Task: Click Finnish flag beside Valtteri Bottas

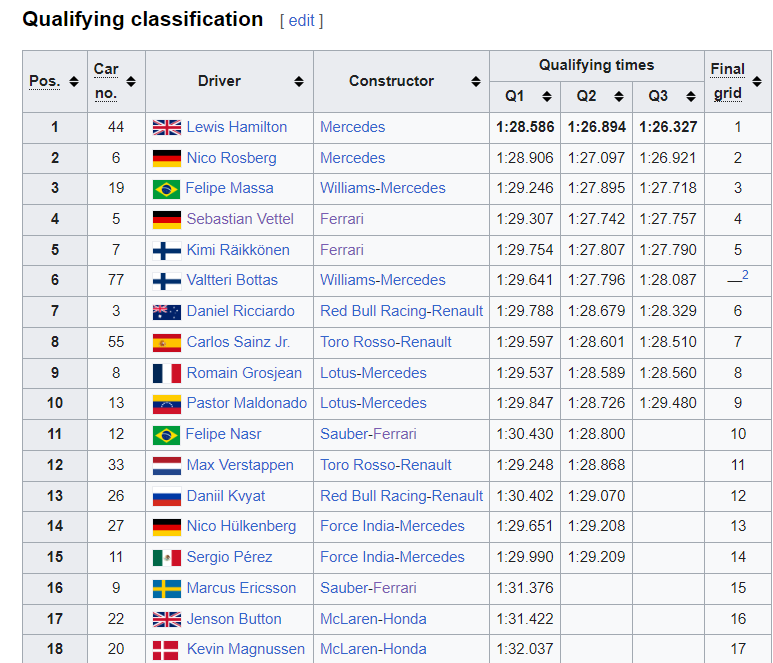Action: [x=167, y=281]
